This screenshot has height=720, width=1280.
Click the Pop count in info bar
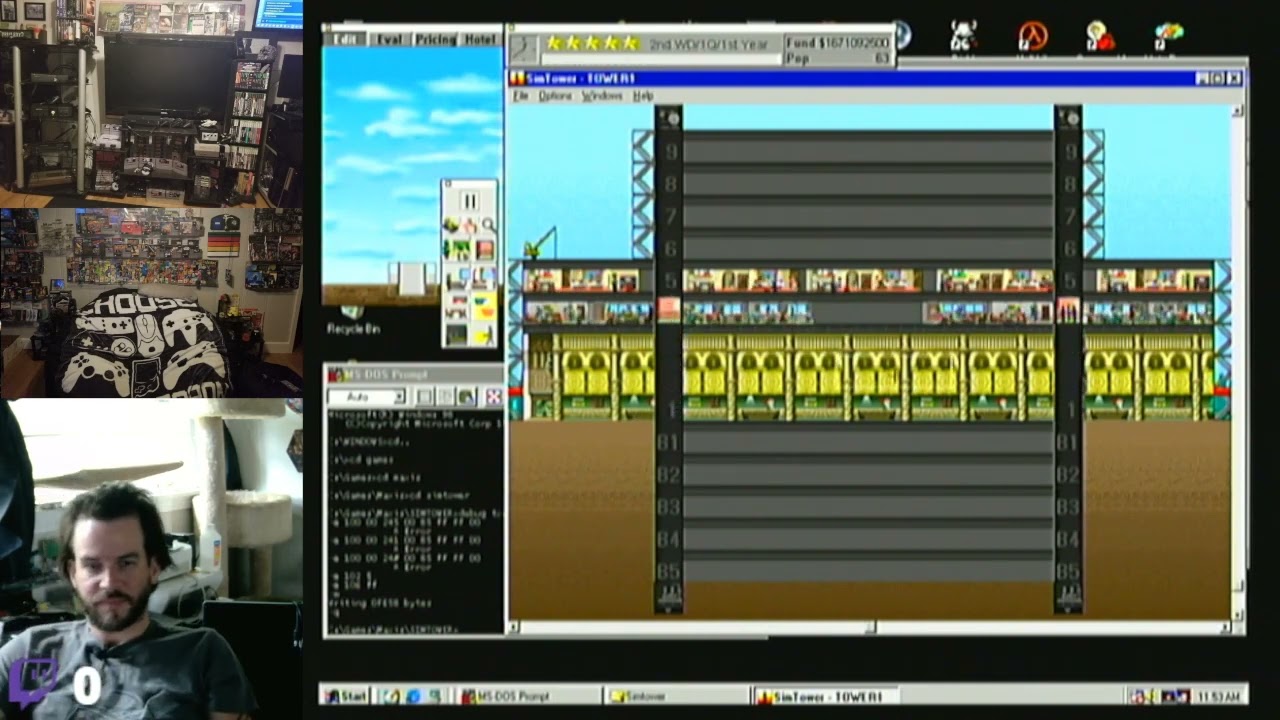(x=837, y=59)
